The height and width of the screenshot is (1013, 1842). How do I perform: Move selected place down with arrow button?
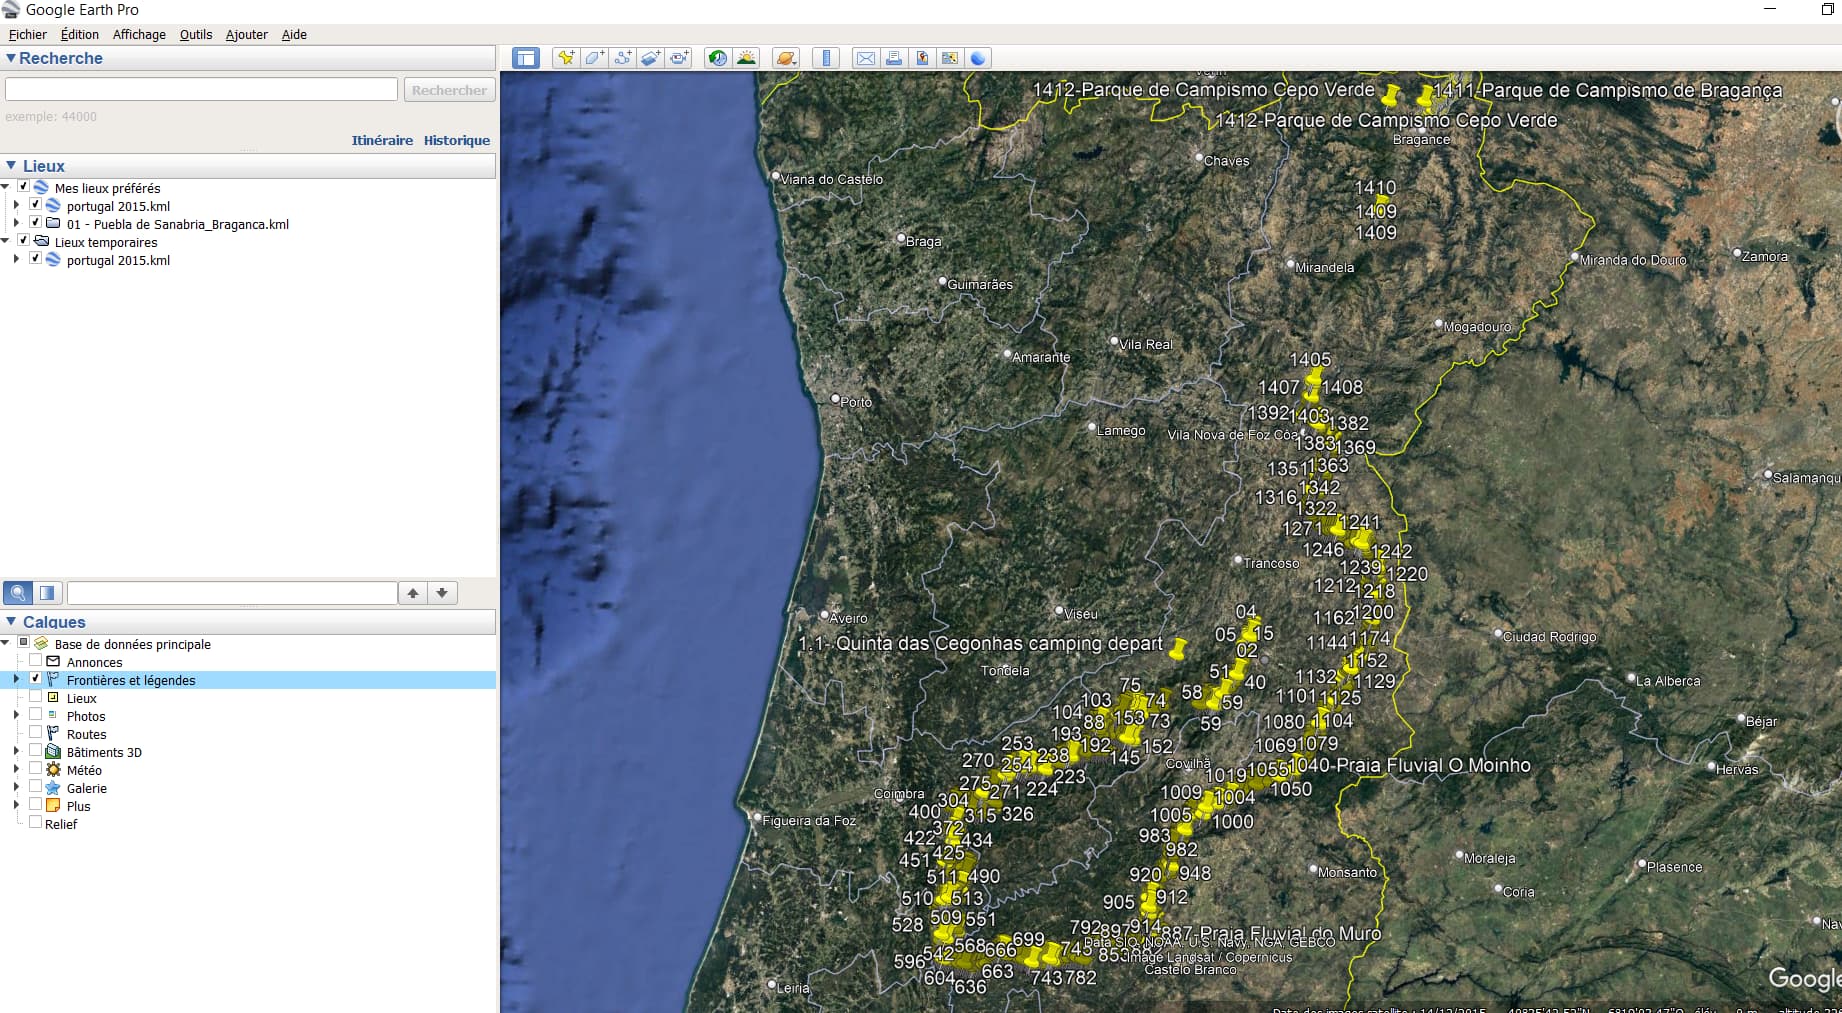click(x=442, y=593)
